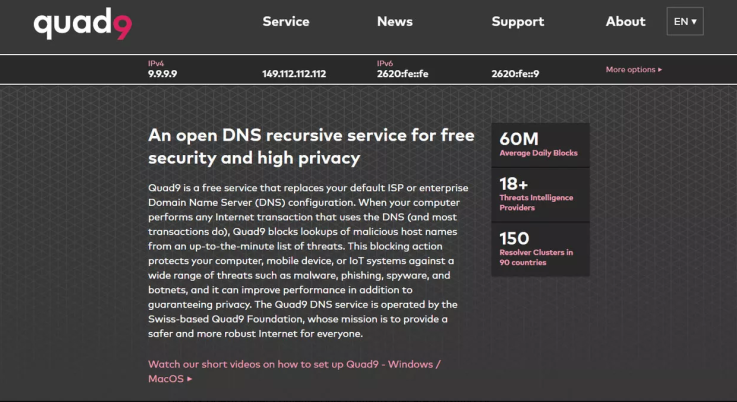Expand the EN language dropdown
737x402 pixels.
point(685,21)
